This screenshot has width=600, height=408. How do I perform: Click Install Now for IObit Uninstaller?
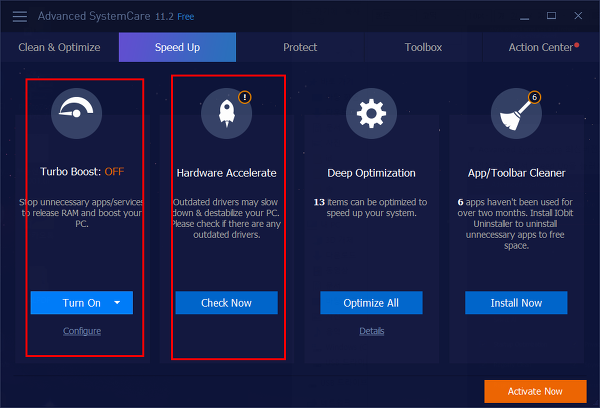point(516,303)
